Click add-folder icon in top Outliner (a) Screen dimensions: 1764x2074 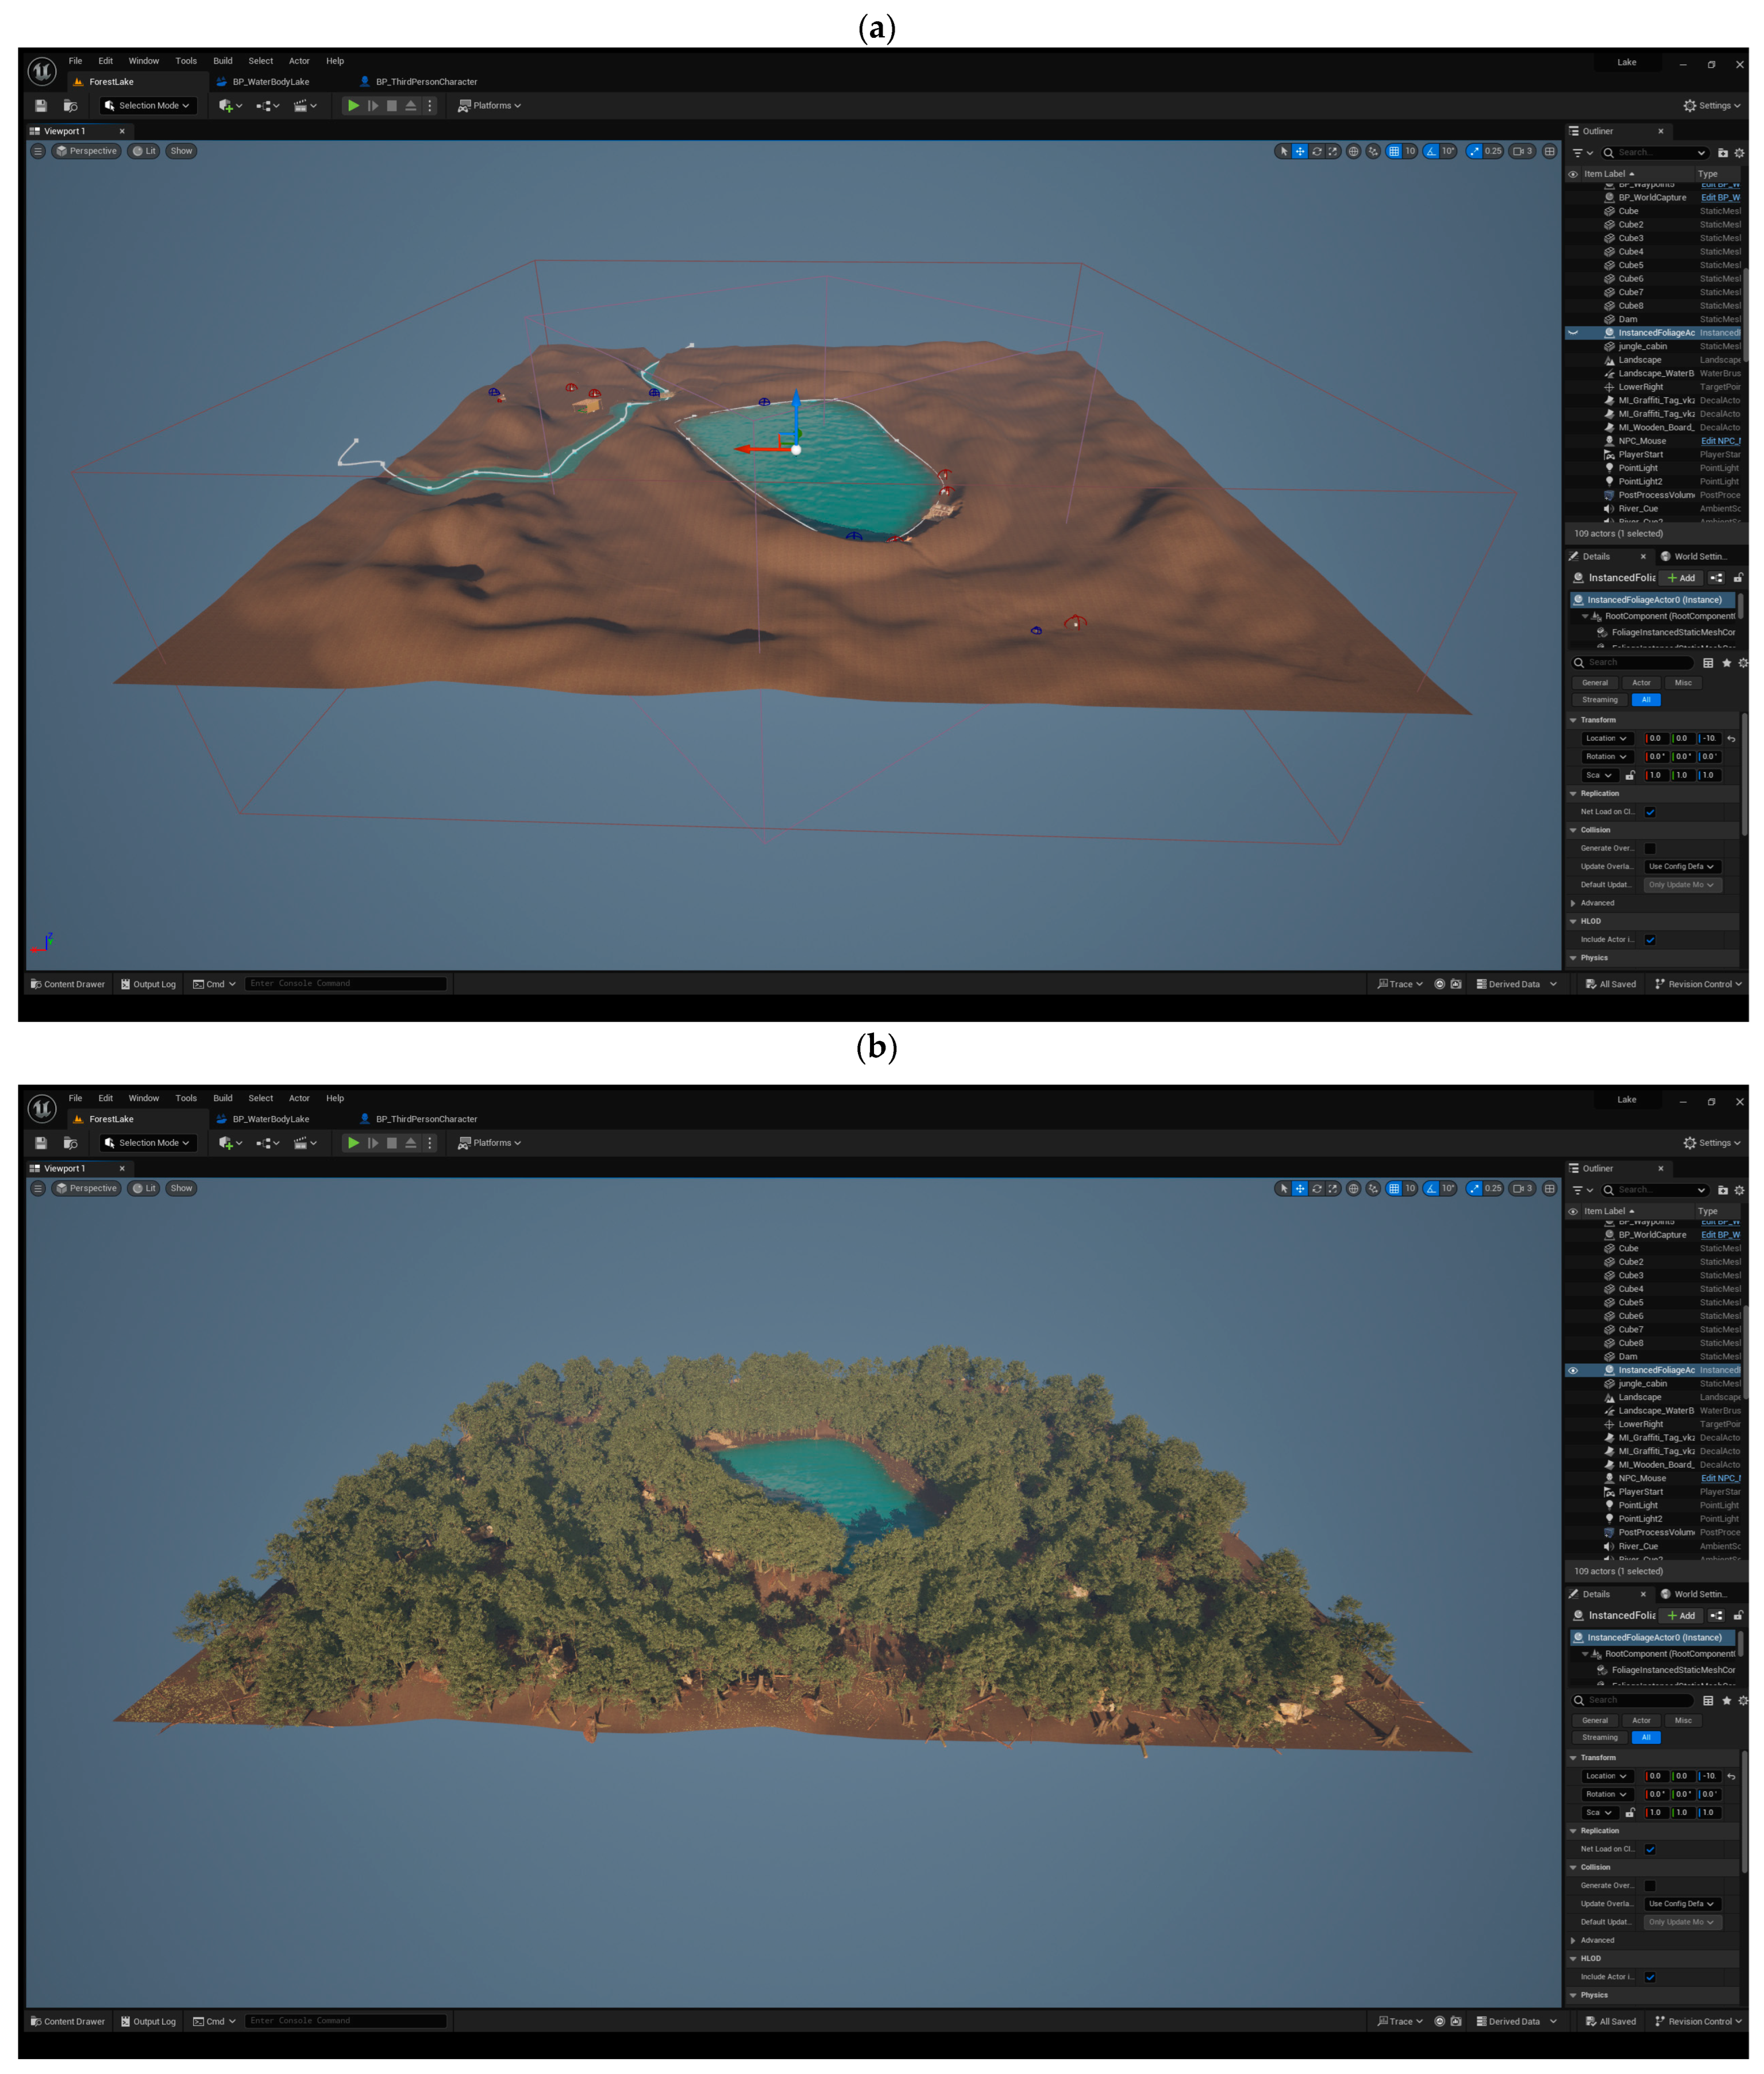(1722, 153)
